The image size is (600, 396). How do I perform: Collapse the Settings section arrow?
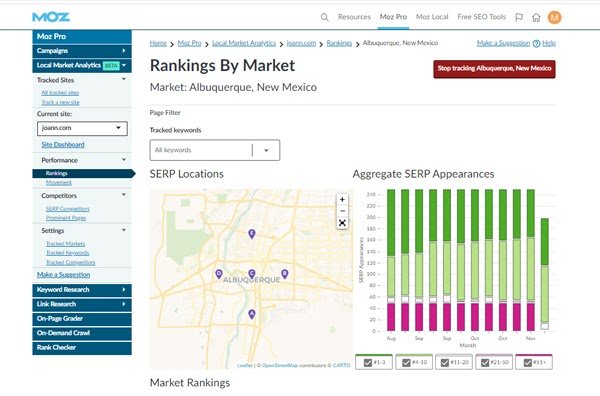[124, 230]
